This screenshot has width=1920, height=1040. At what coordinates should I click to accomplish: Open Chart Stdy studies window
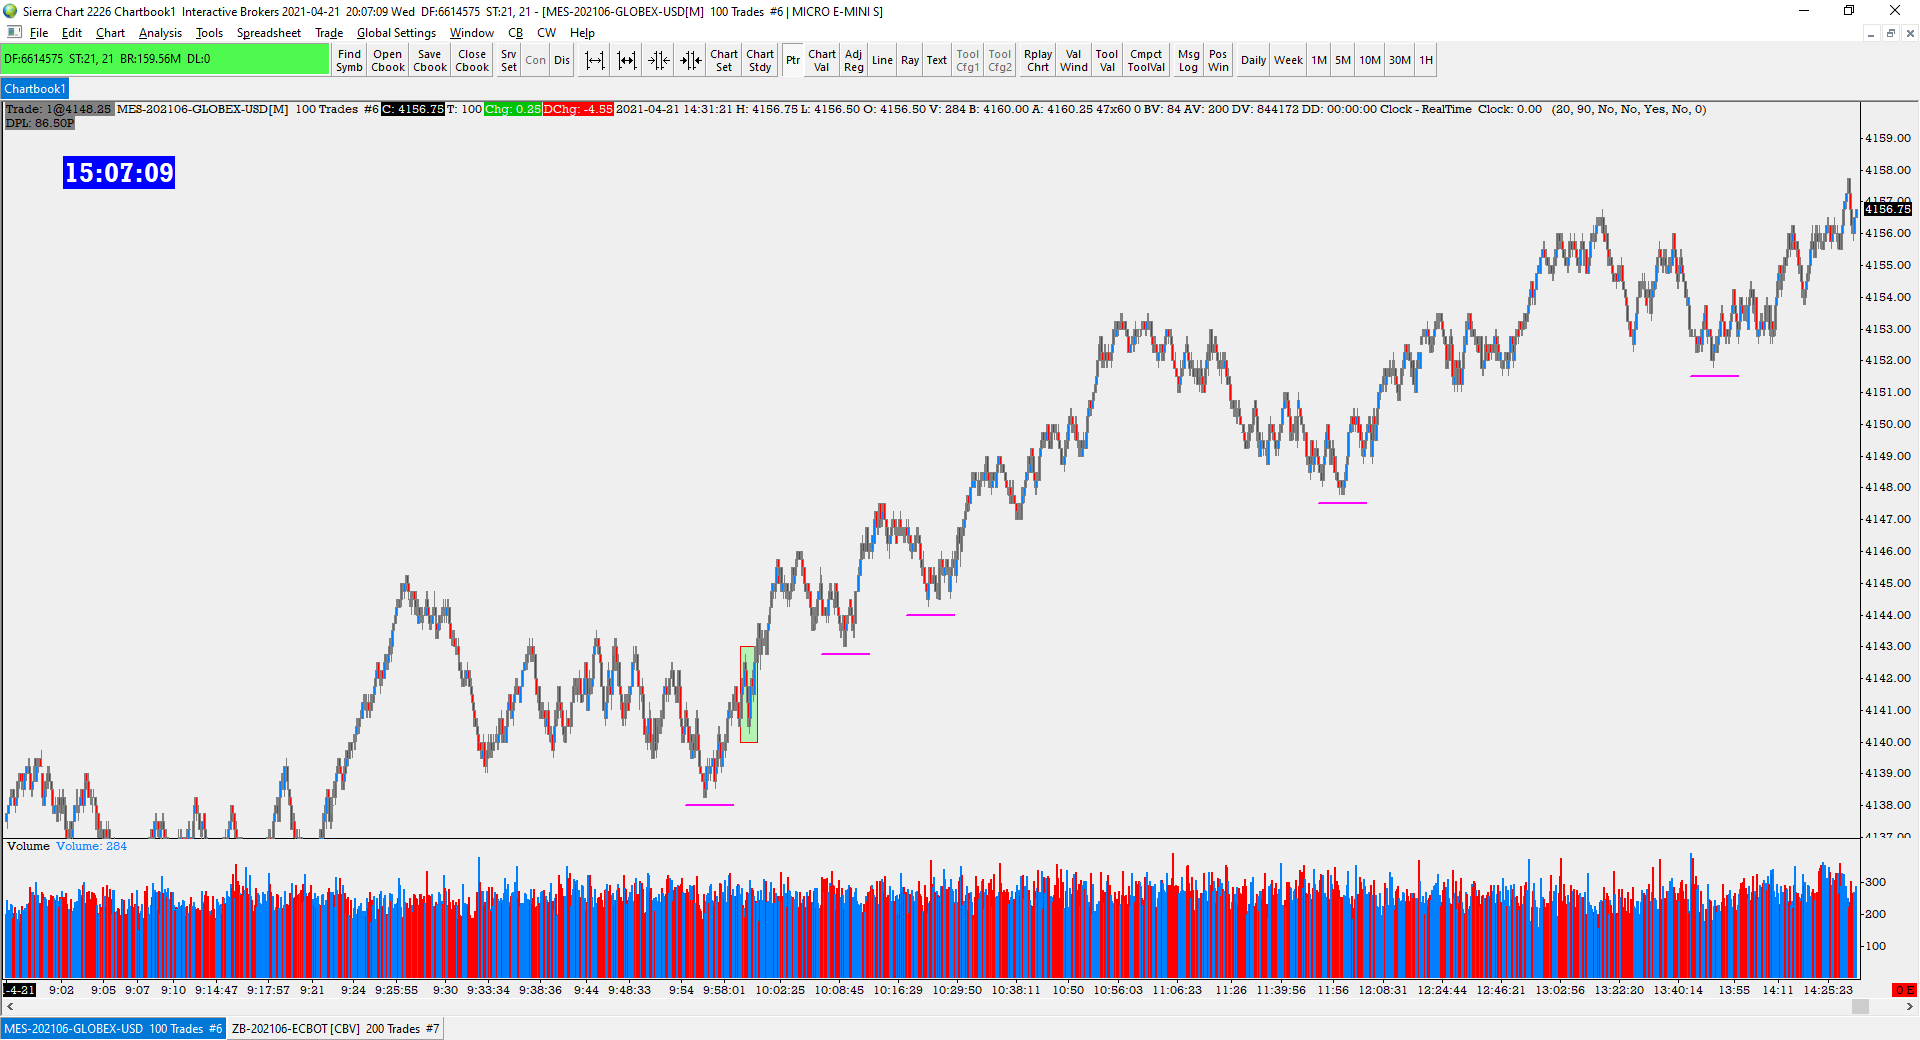[x=760, y=60]
